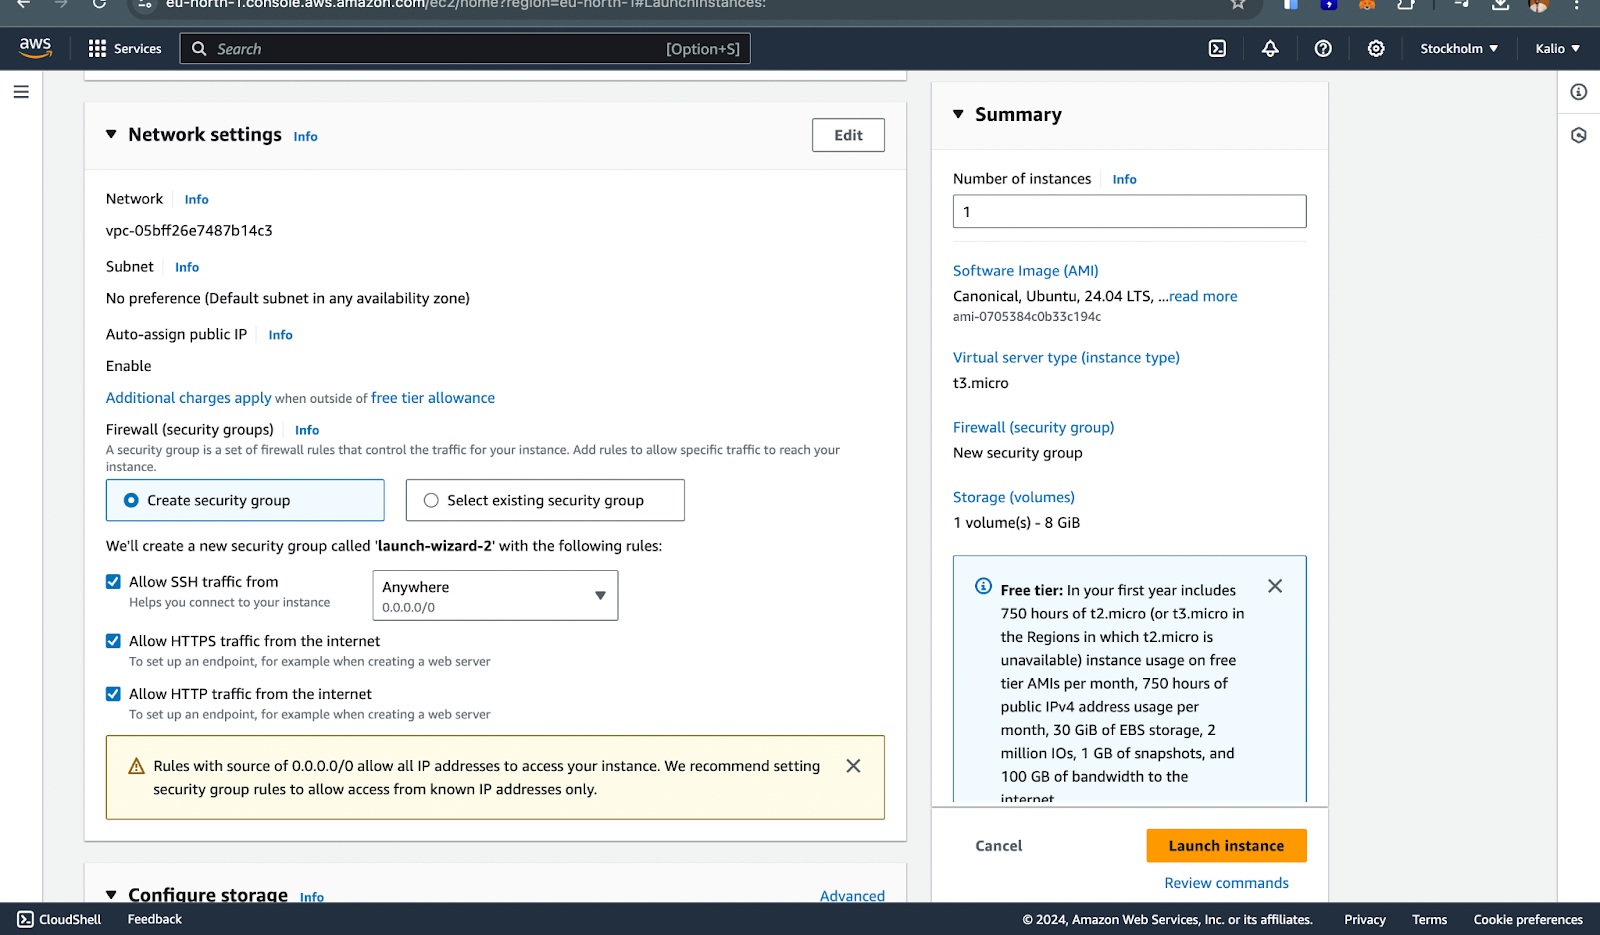This screenshot has height=935, width=1600.
Task: Click the Services menu label
Action: 138,49
